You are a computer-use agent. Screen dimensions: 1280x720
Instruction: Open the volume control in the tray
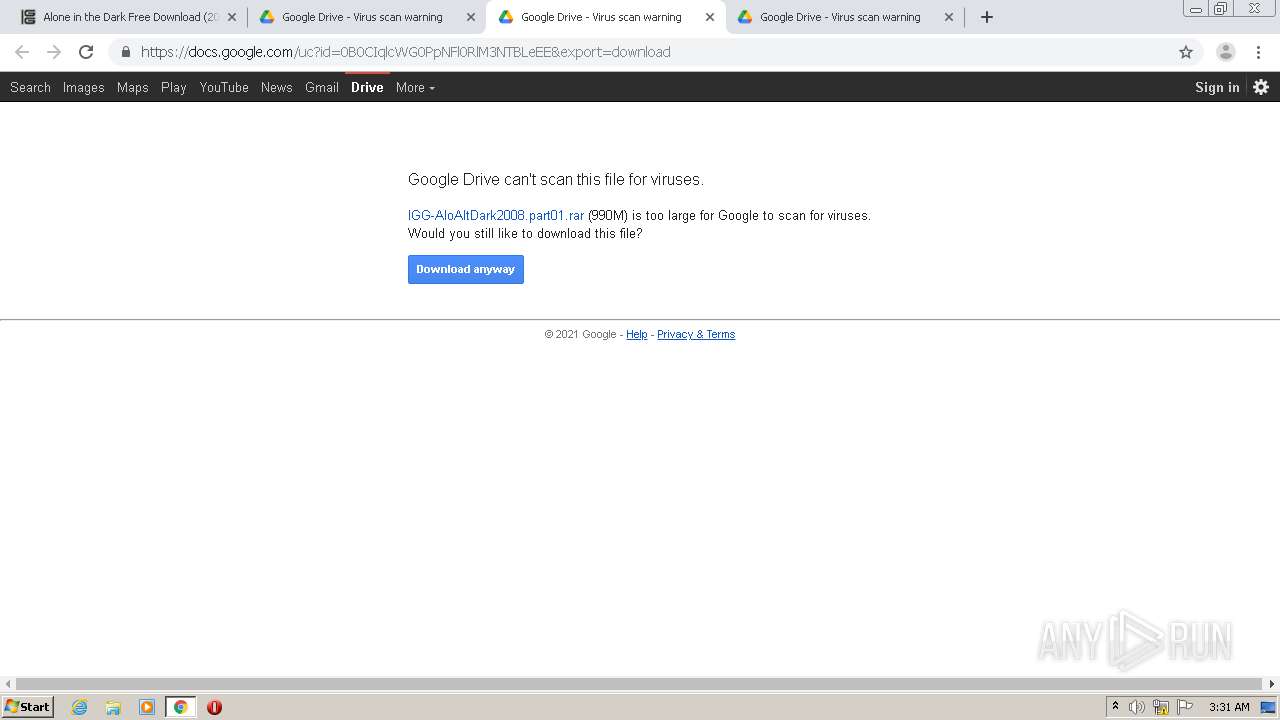1137,707
